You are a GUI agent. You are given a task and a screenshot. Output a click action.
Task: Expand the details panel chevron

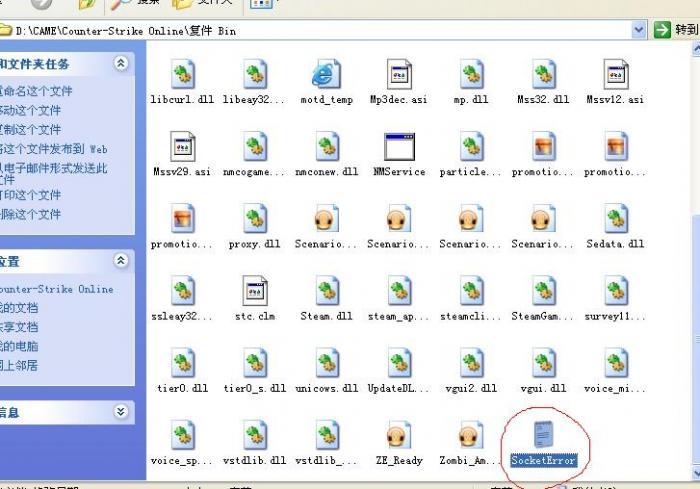point(121,411)
